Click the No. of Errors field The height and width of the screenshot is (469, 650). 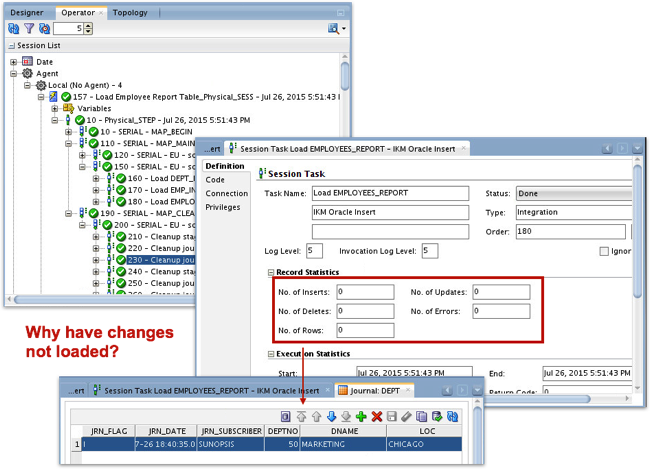click(x=501, y=311)
